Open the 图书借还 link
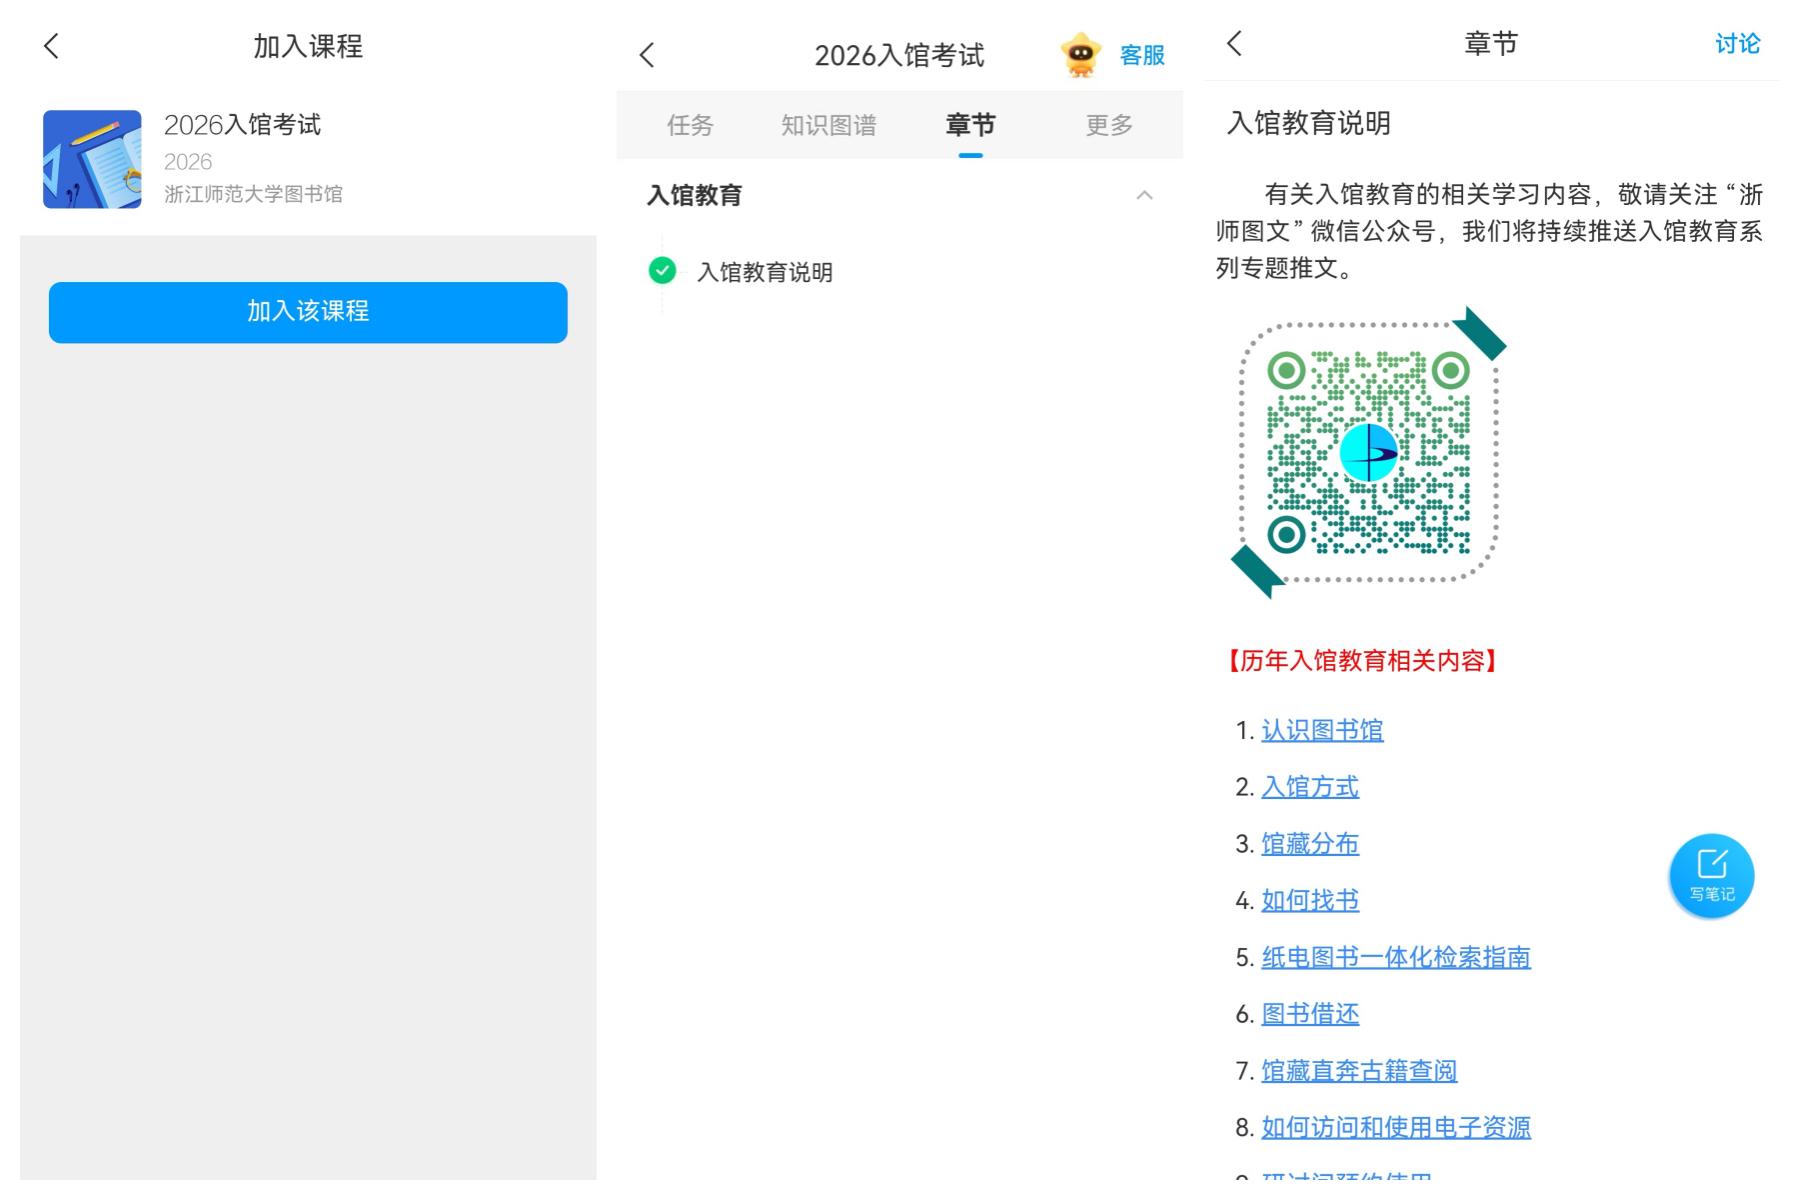 [x=1310, y=1014]
